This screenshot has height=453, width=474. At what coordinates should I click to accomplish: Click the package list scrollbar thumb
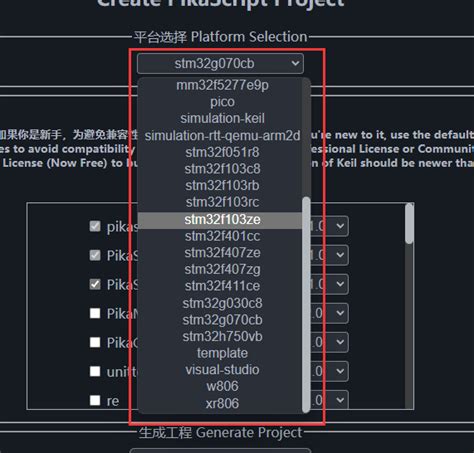(x=409, y=223)
